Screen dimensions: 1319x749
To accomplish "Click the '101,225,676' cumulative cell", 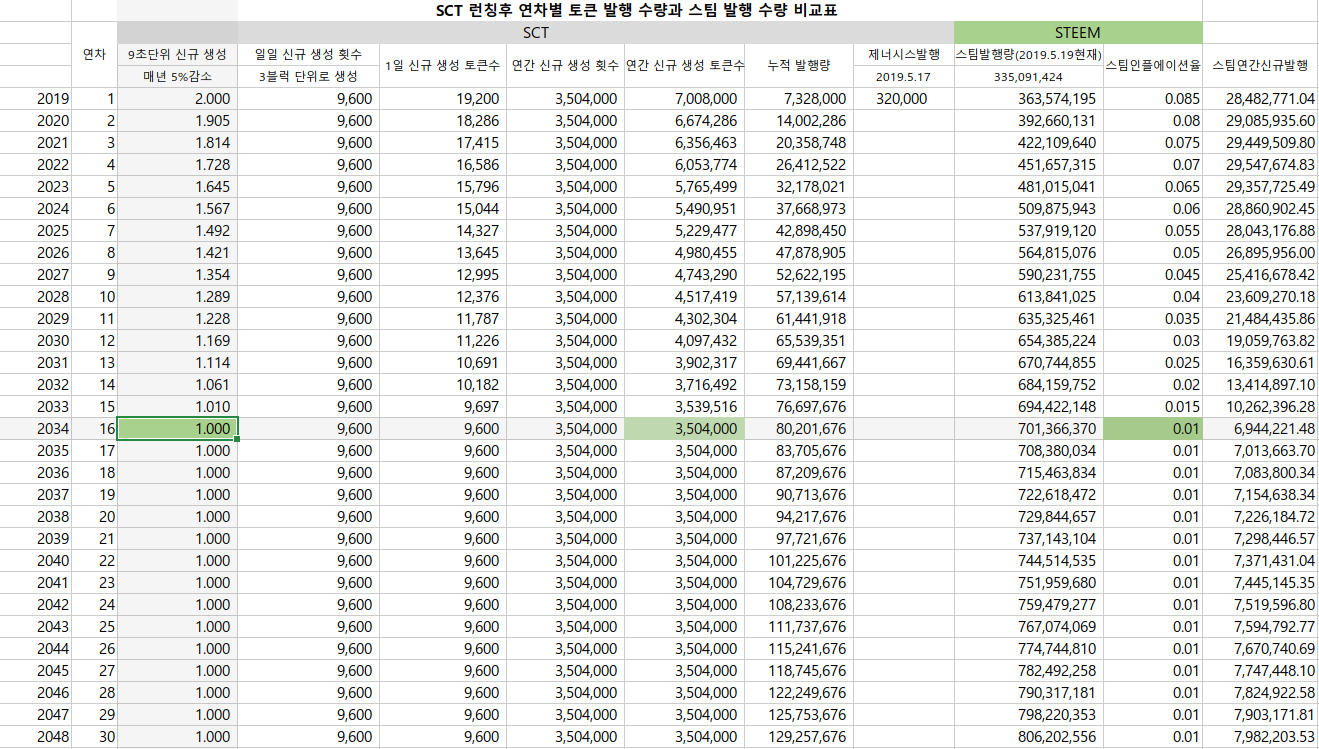I will point(799,561).
